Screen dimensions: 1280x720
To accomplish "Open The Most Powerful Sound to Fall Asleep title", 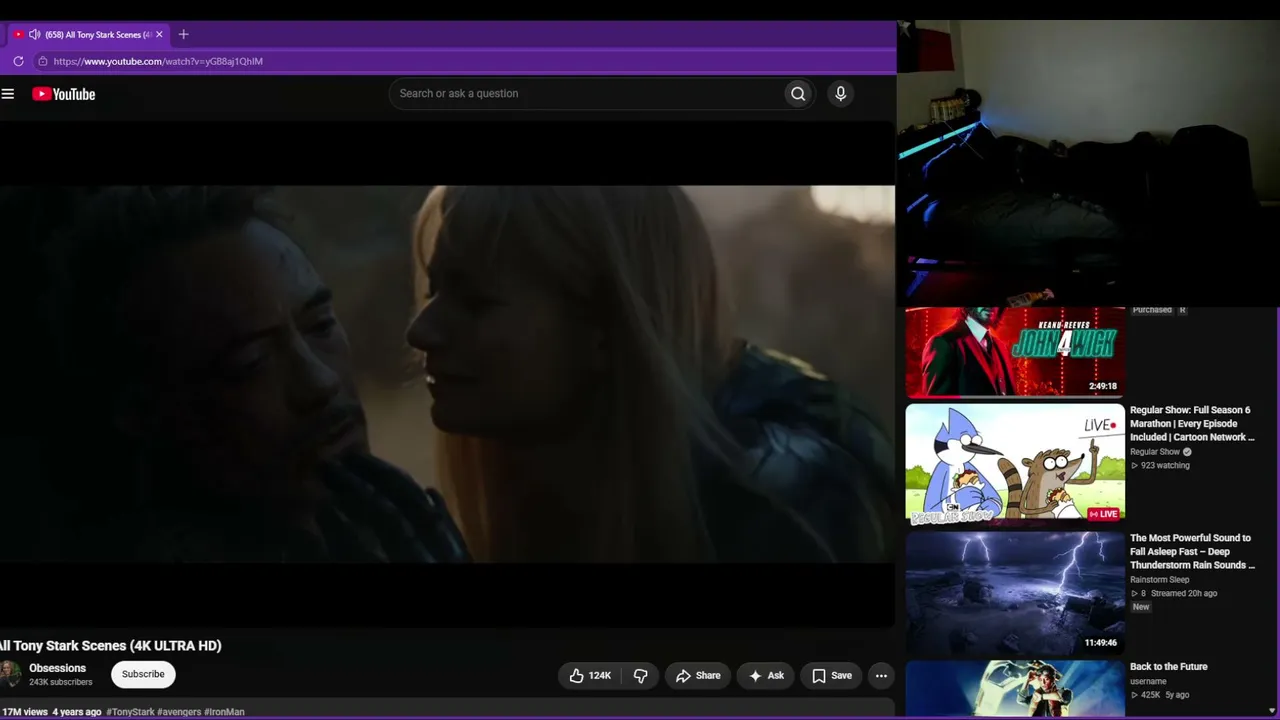I will click(1192, 552).
